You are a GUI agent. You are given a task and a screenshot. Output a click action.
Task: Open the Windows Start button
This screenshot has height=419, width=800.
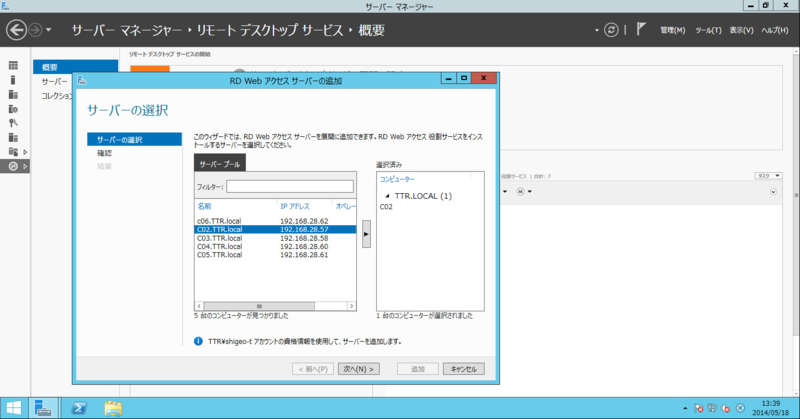tap(14, 408)
